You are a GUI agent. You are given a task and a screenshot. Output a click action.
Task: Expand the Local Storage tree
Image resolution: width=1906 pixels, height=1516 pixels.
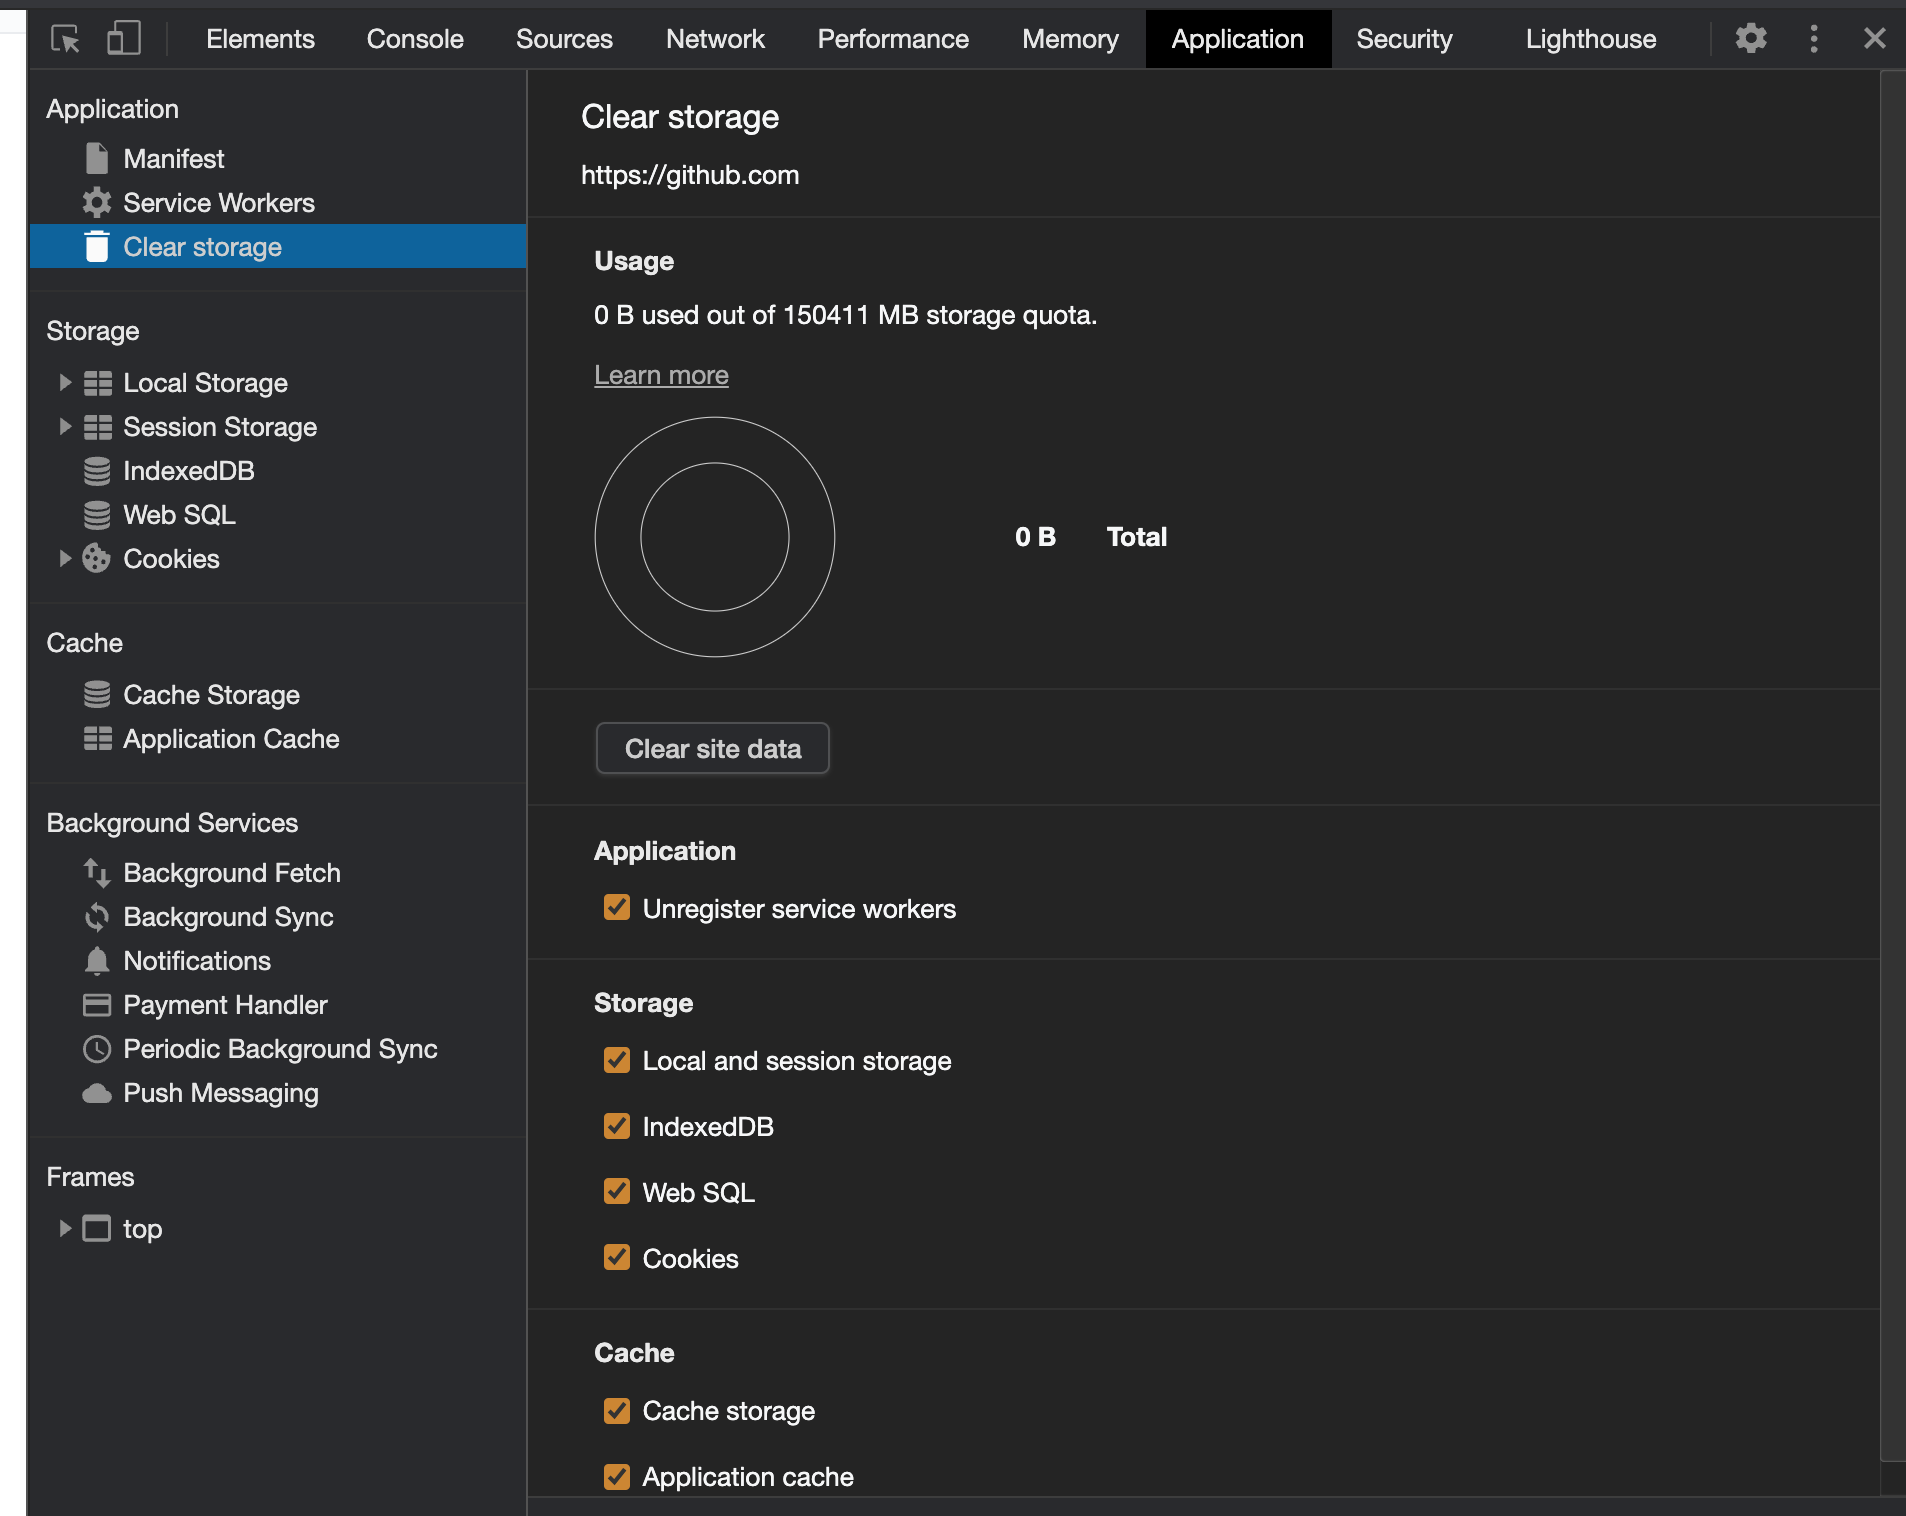(x=65, y=382)
